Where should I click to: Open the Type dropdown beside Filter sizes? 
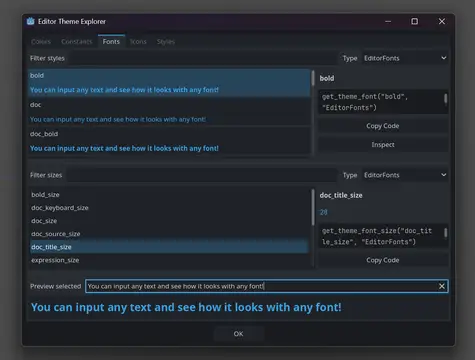coord(405,175)
